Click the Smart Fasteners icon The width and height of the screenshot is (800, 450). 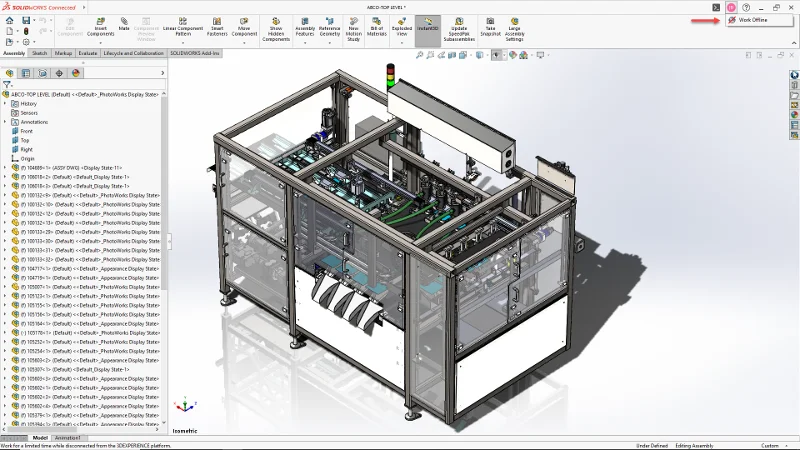click(x=216, y=30)
